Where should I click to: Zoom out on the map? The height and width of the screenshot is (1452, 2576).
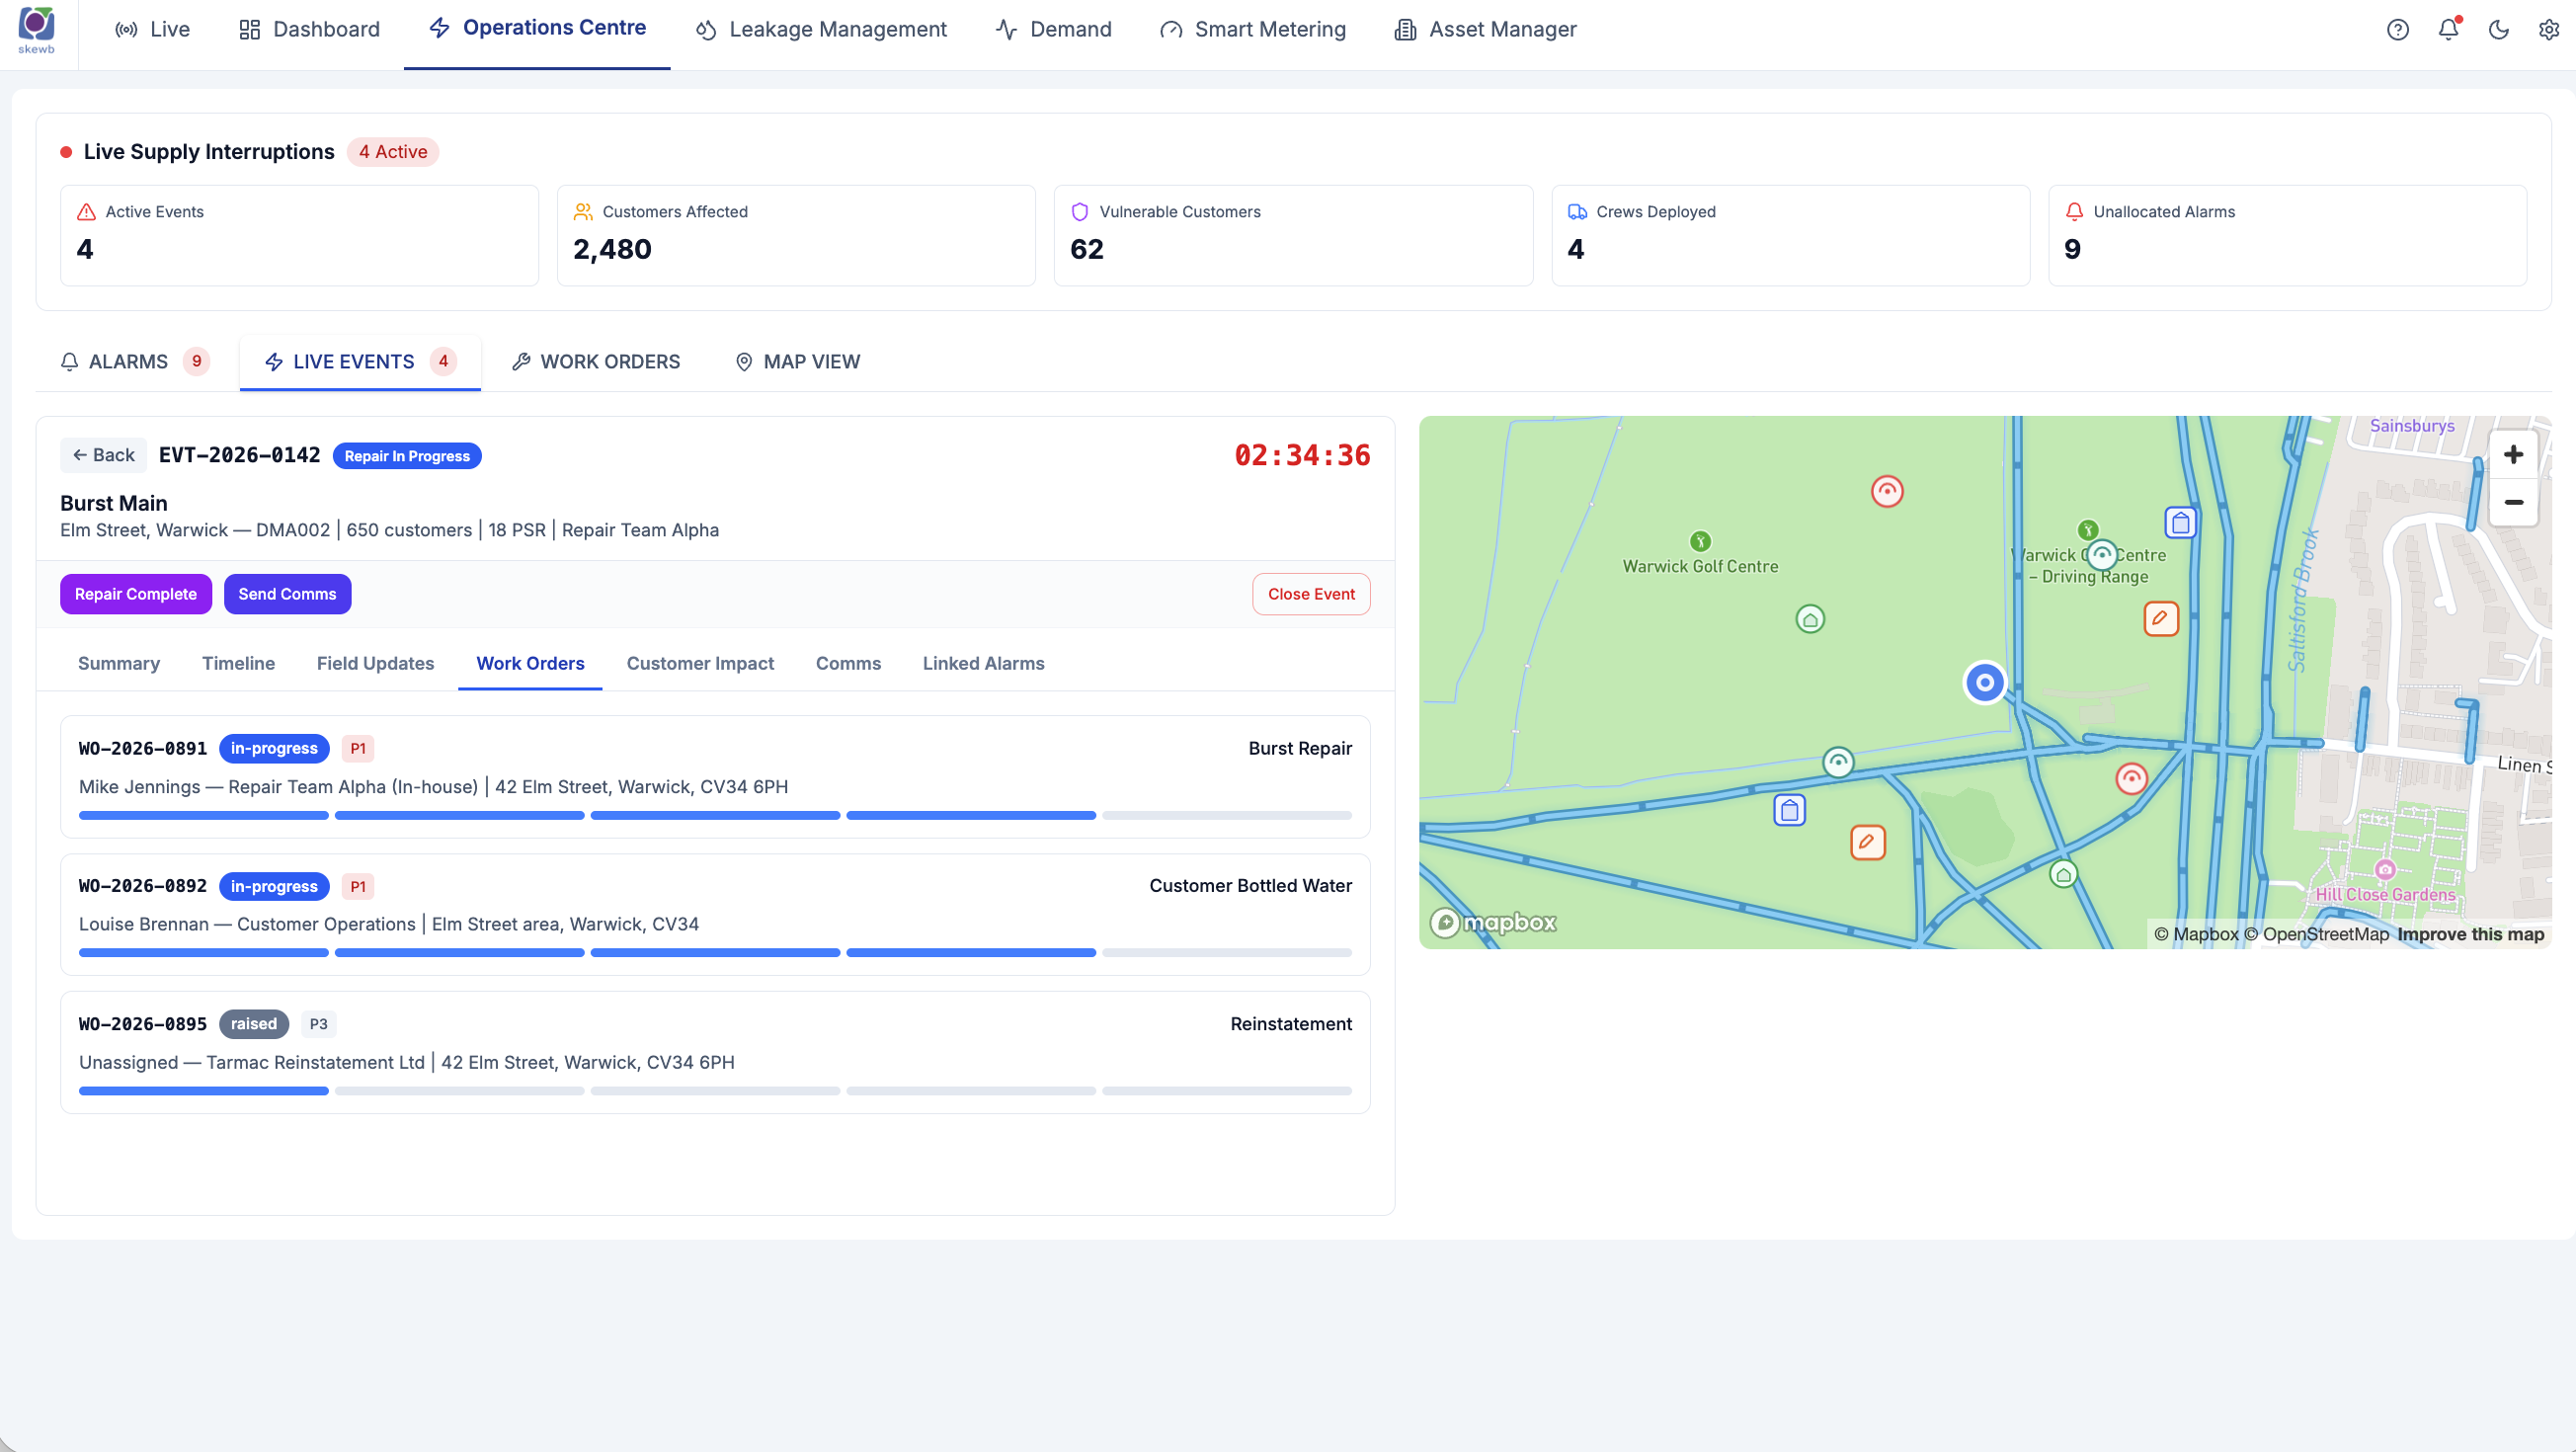(x=2513, y=502)
